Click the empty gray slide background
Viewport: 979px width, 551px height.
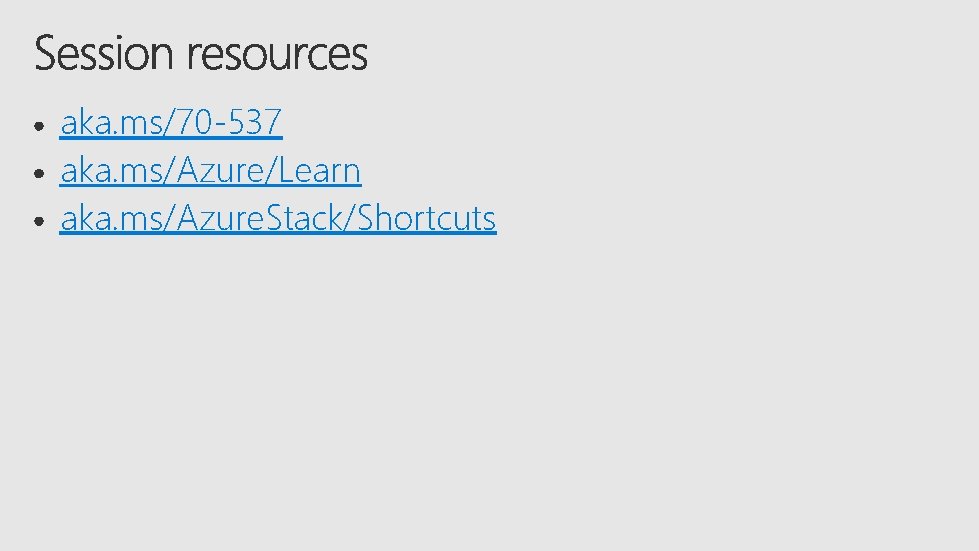(624, 374)
